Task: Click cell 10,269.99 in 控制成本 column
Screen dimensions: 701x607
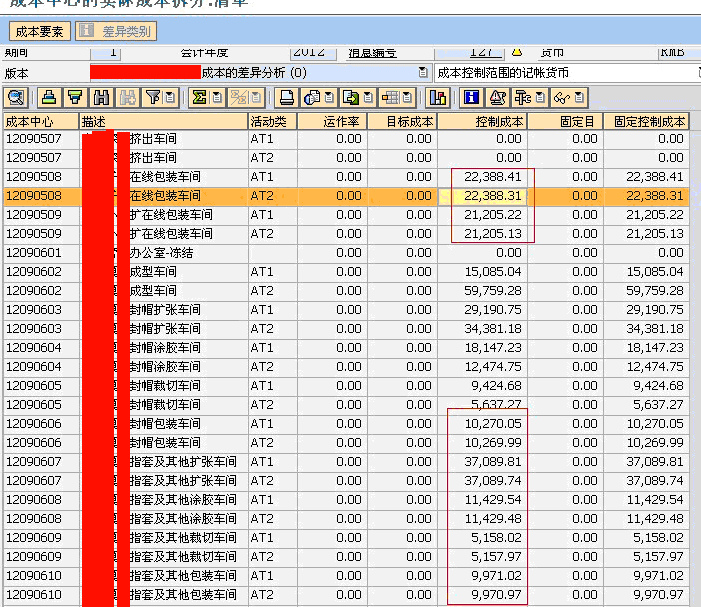Action: tap(483, 443)
